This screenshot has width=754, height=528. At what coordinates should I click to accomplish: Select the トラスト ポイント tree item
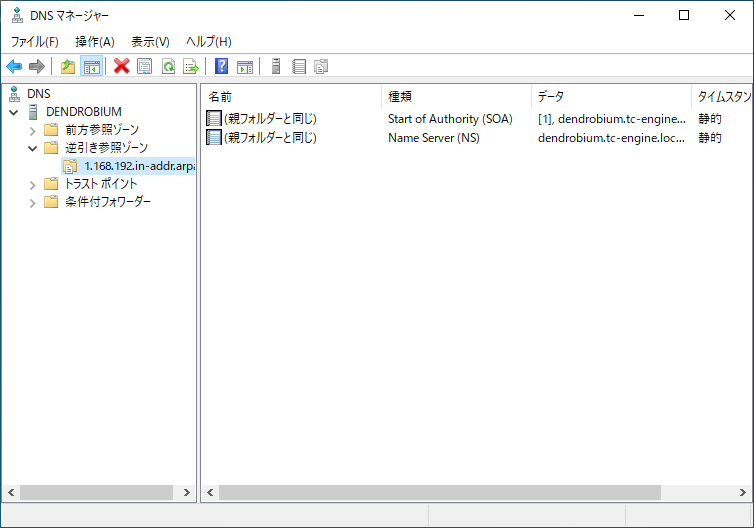point(101,184)
